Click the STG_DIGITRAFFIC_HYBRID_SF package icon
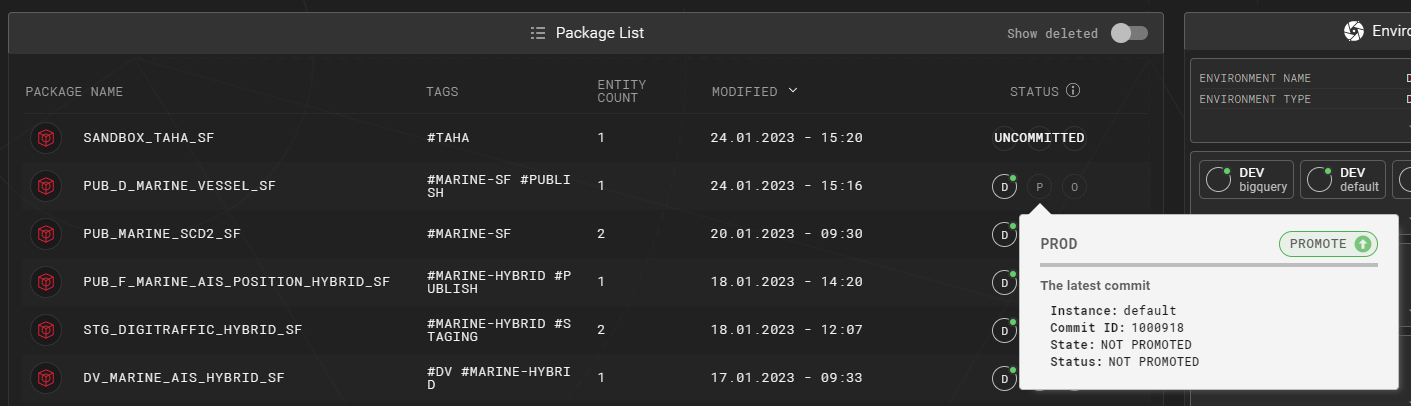Viewport: 1411px width, 406px height. (x=45, y=330)
